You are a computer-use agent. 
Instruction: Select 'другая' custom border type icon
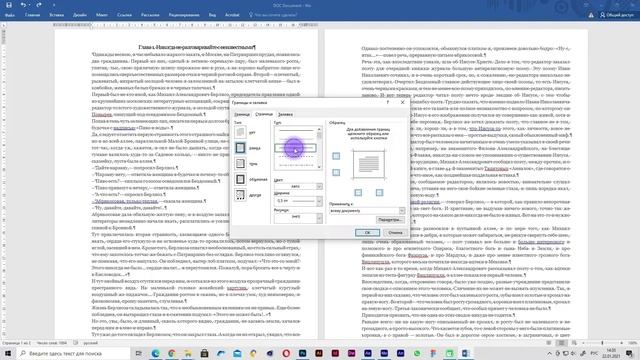[240, 195]
